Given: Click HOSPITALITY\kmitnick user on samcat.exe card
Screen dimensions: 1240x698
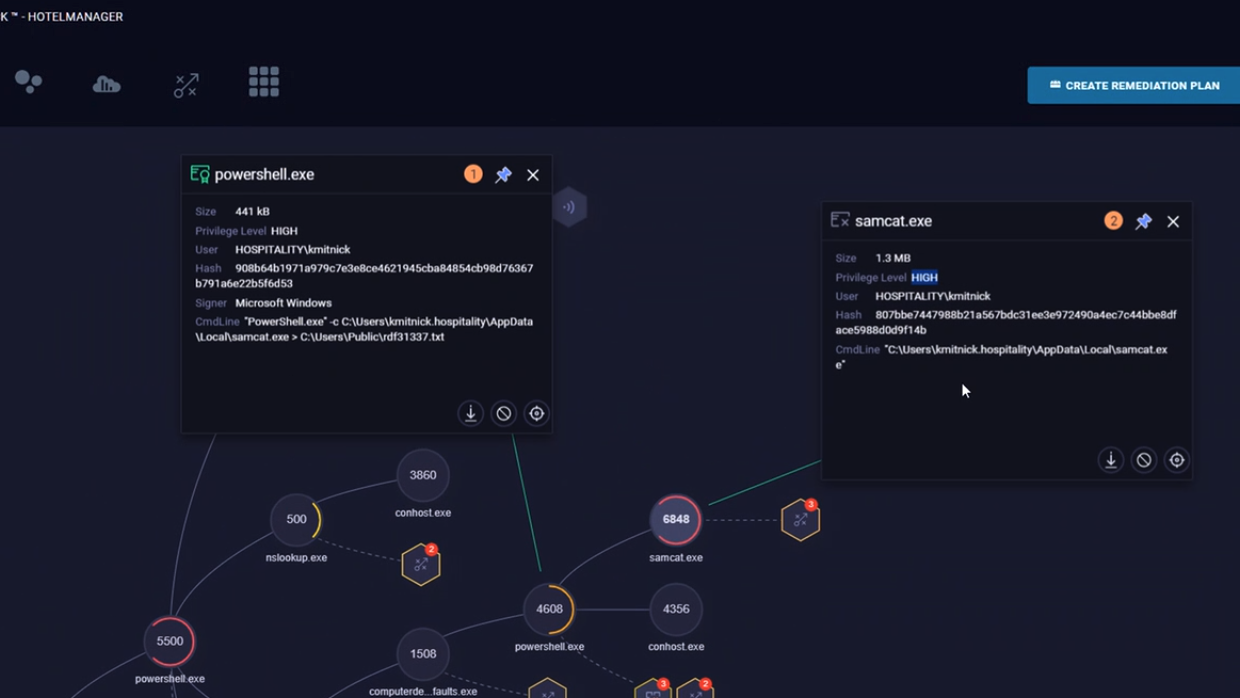Looking at the screenshot, I should tap(933, 296).
